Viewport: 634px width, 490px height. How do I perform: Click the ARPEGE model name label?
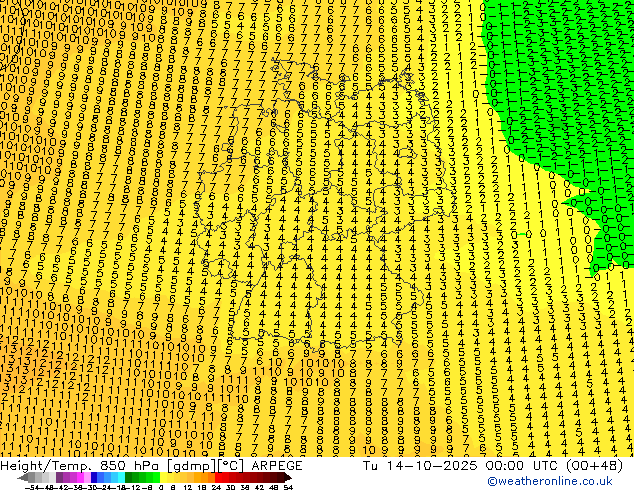click(x=277, y=465)
